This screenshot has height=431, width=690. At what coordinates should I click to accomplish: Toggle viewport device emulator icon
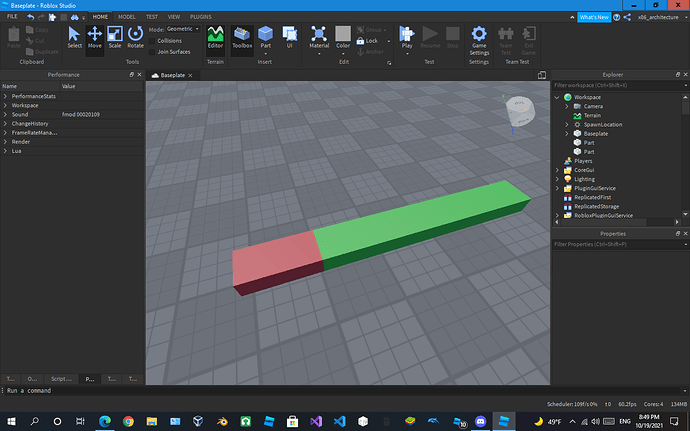coord(542,75)
